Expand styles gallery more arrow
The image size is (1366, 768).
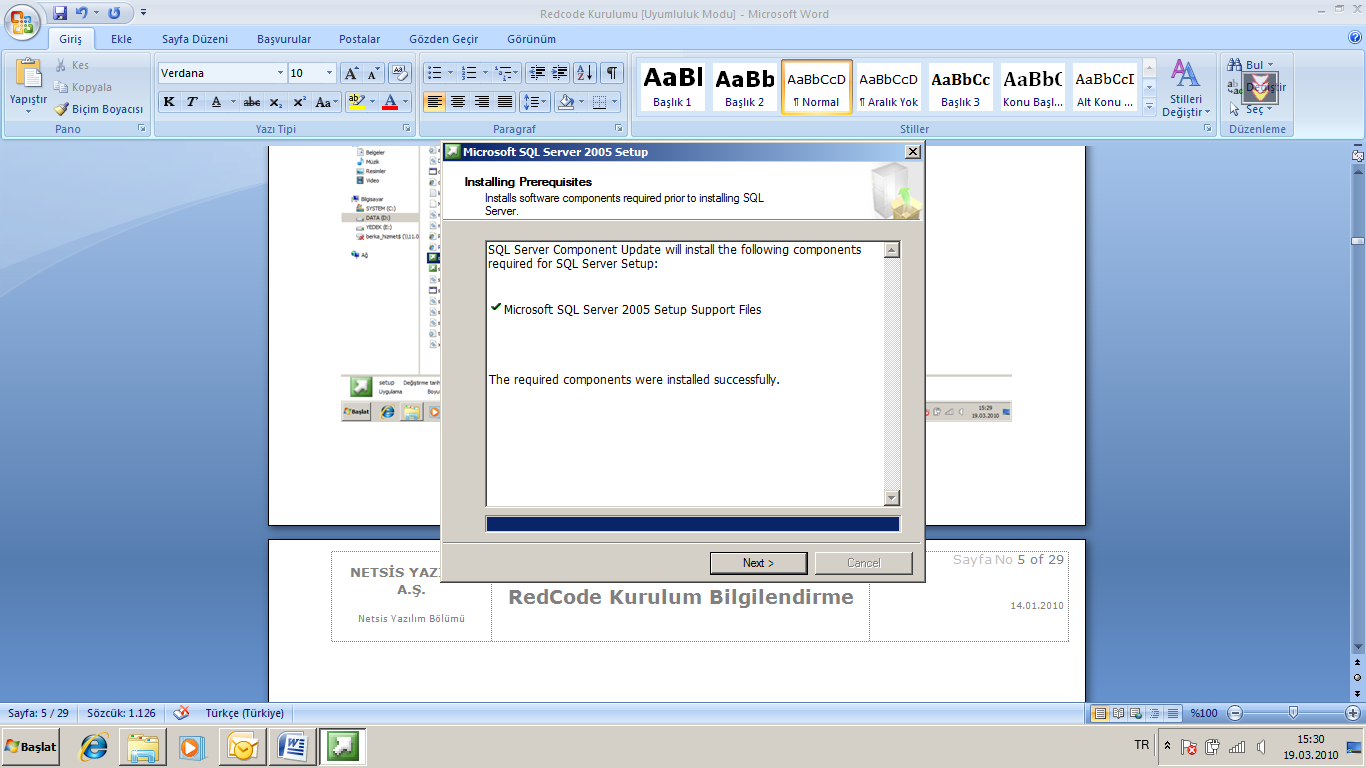pos(1149,106)
